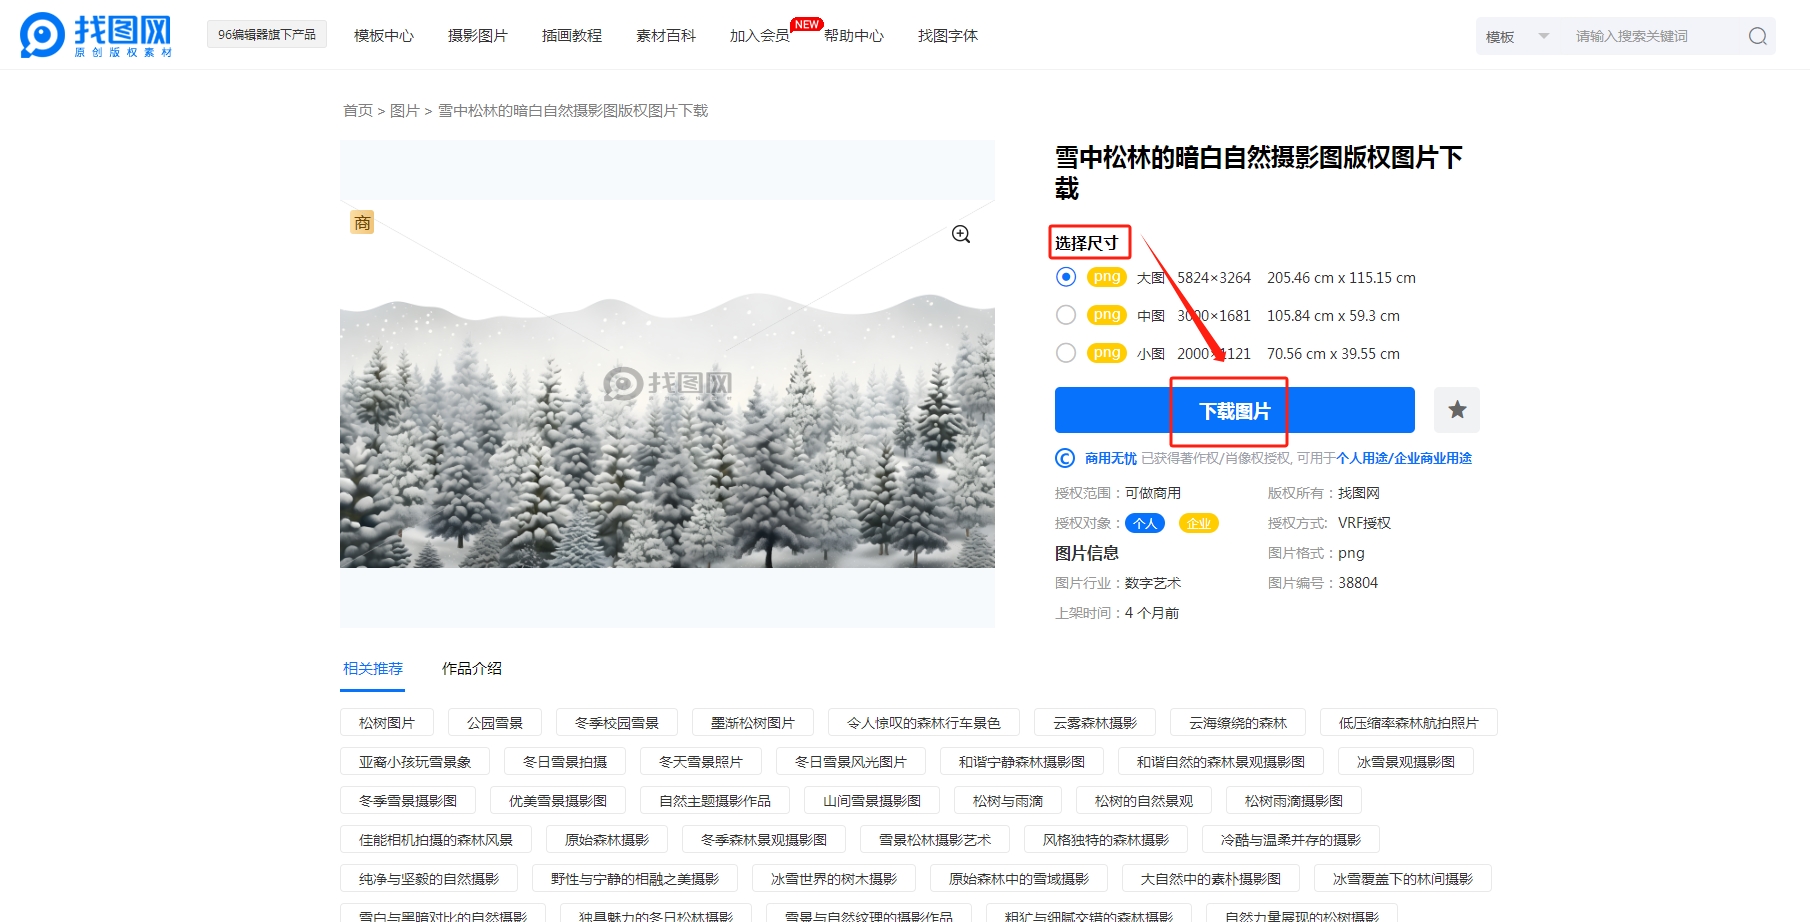Click the 96编辑器旗下产品 button

click(267, 34)
